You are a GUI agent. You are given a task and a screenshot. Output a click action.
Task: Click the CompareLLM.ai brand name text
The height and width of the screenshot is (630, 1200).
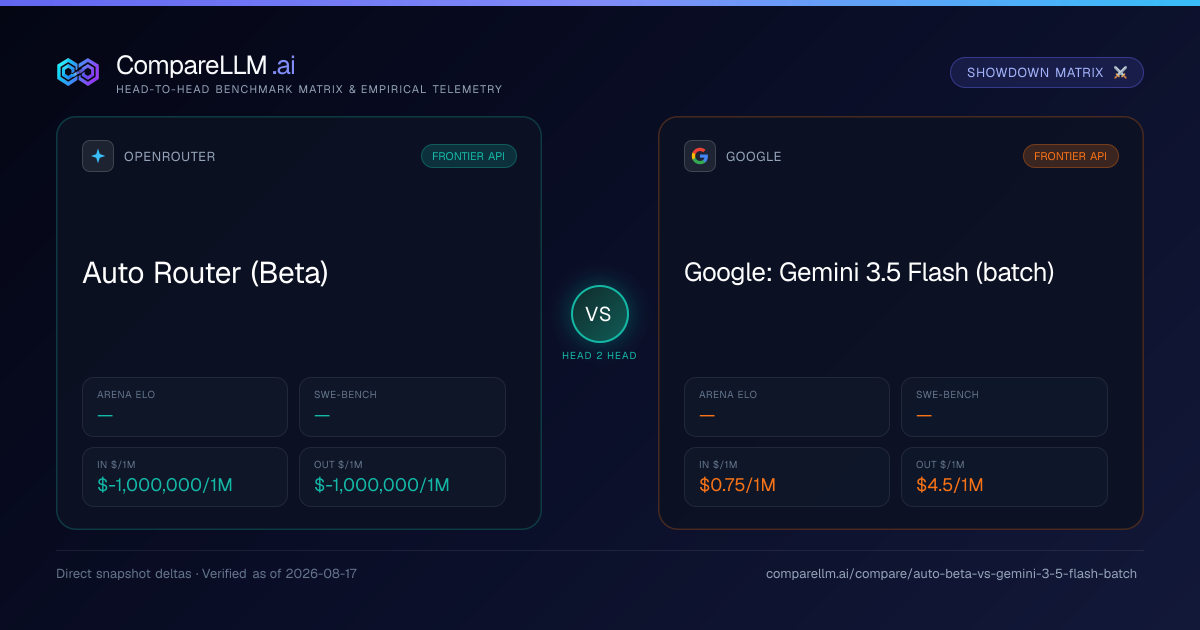(205, 66)
